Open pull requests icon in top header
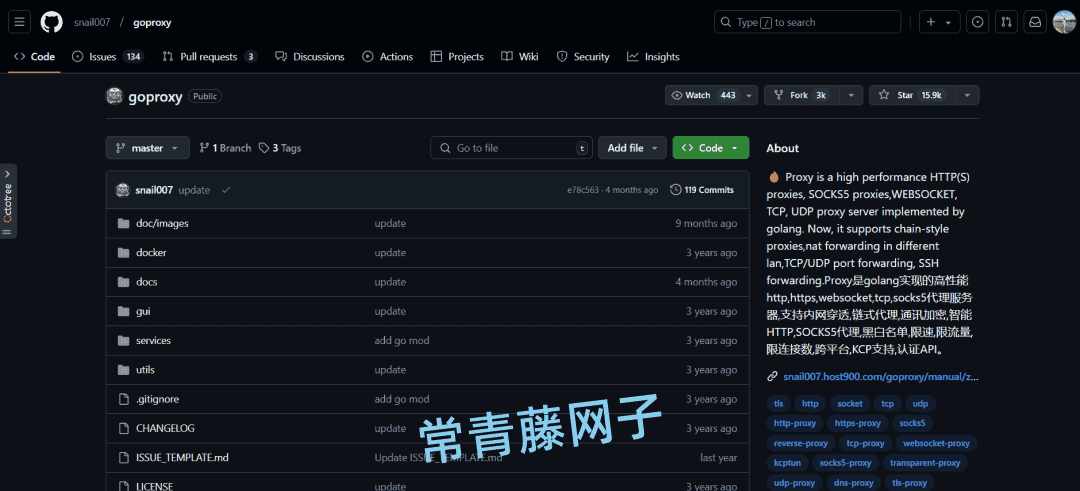 [x=1006, y=22]
